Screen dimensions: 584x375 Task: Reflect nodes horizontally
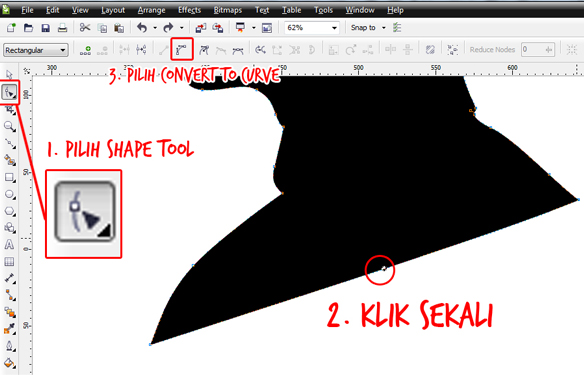pyautogui.click(x=390, y=50)
